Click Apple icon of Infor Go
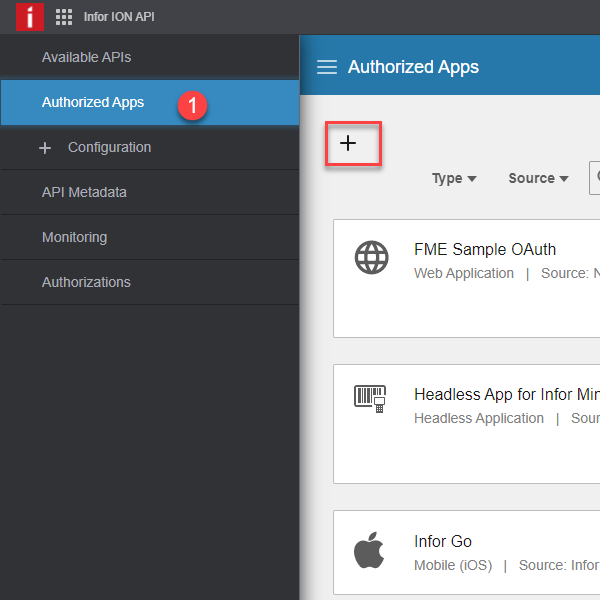This screenshot has width=600, height=600. [369, 550]
